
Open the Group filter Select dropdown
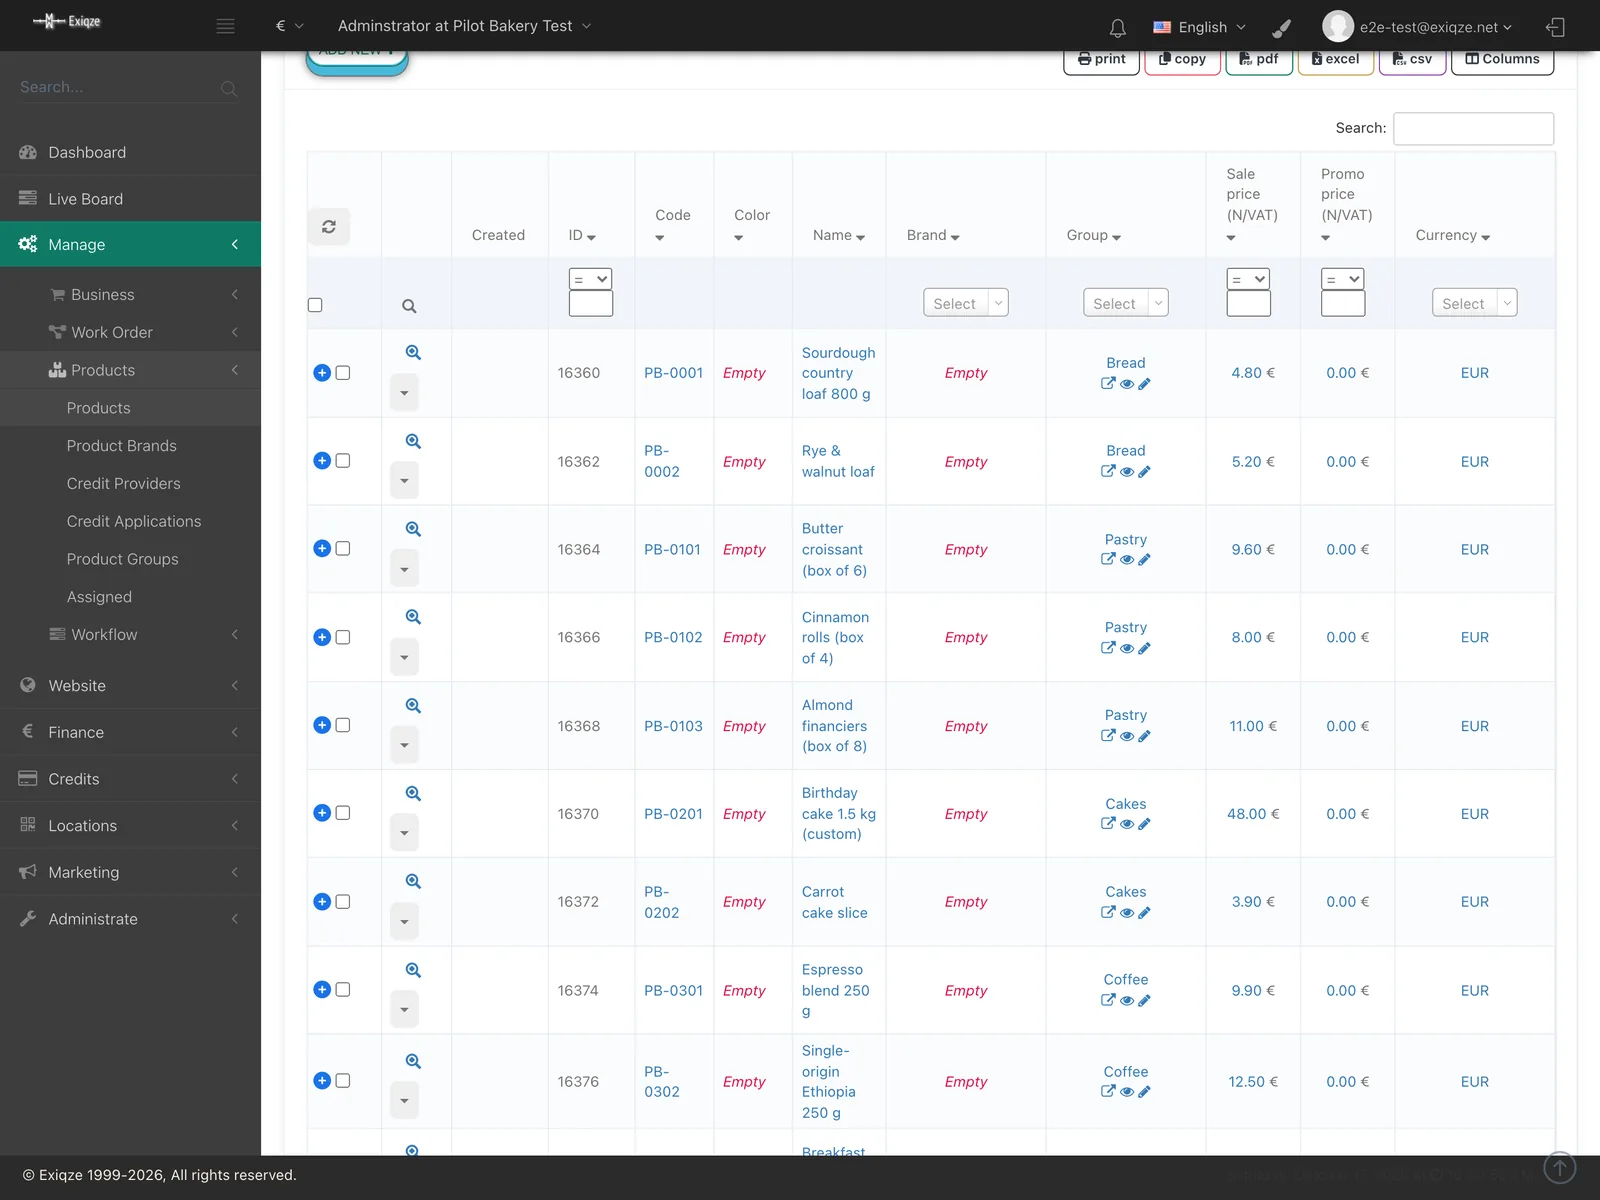[1126, 303]
